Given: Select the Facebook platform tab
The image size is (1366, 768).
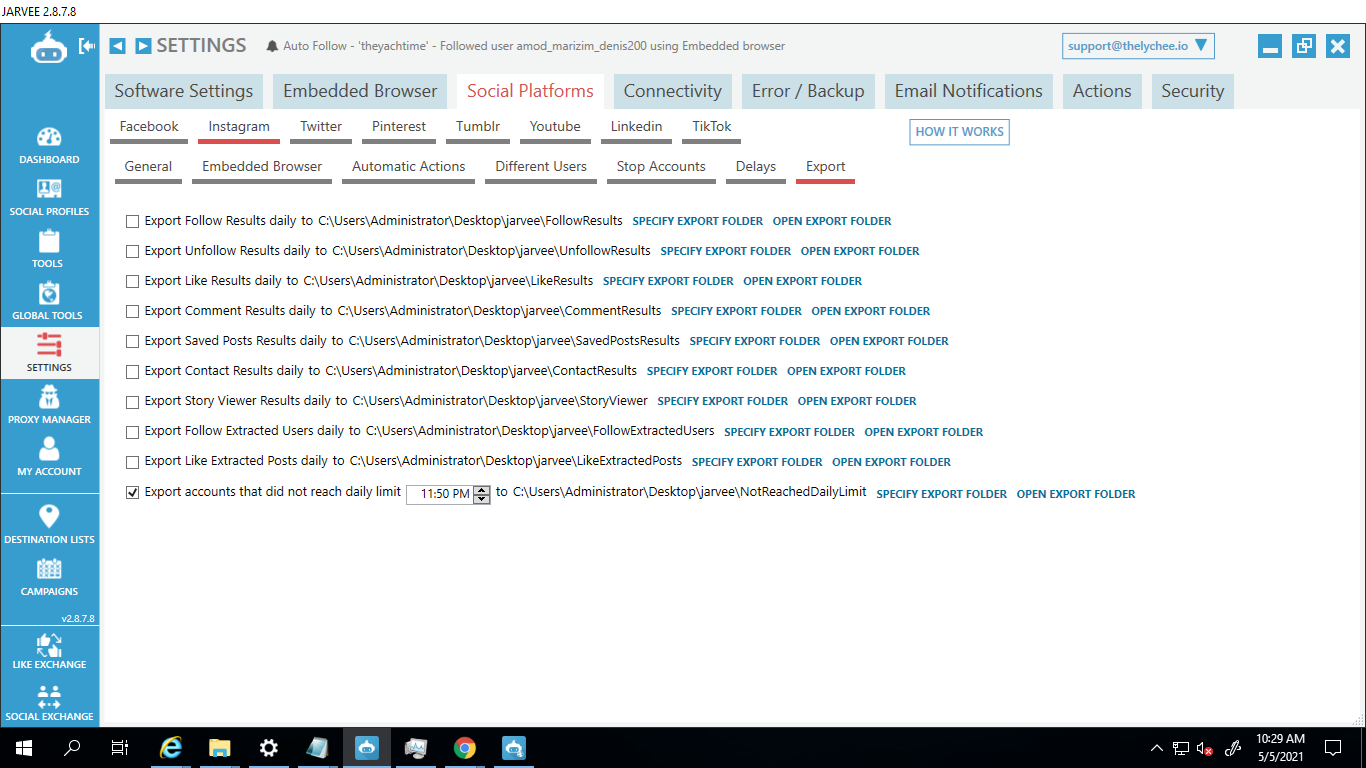Looking at the screenshot, I should (x=149, y=128).
